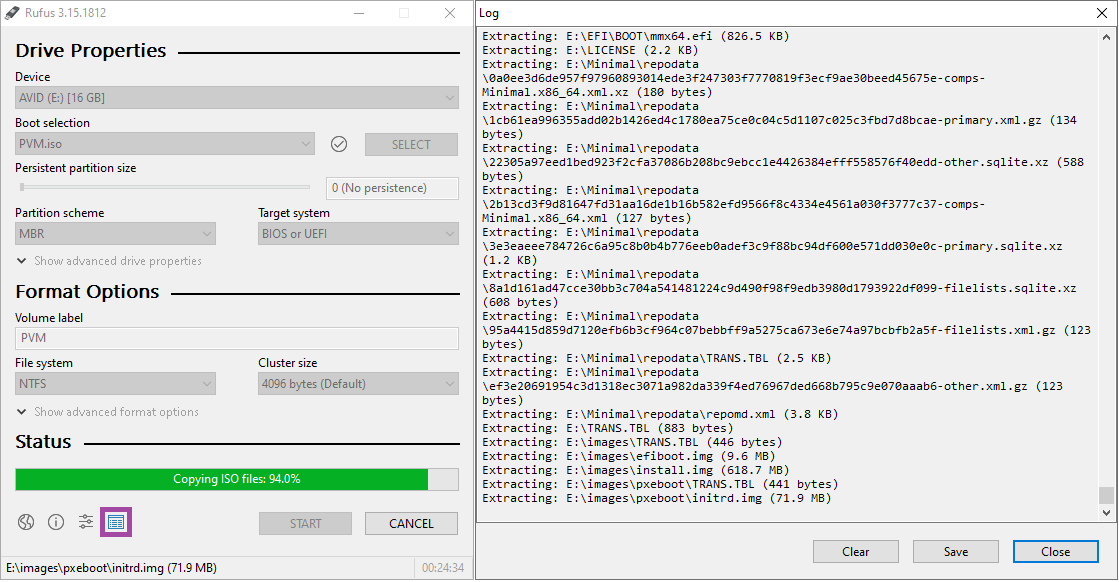The width and height of the screenshot is (1119, 582).
Task: Open the Device dropdown AVID (E:)
Action: (237, 98)
